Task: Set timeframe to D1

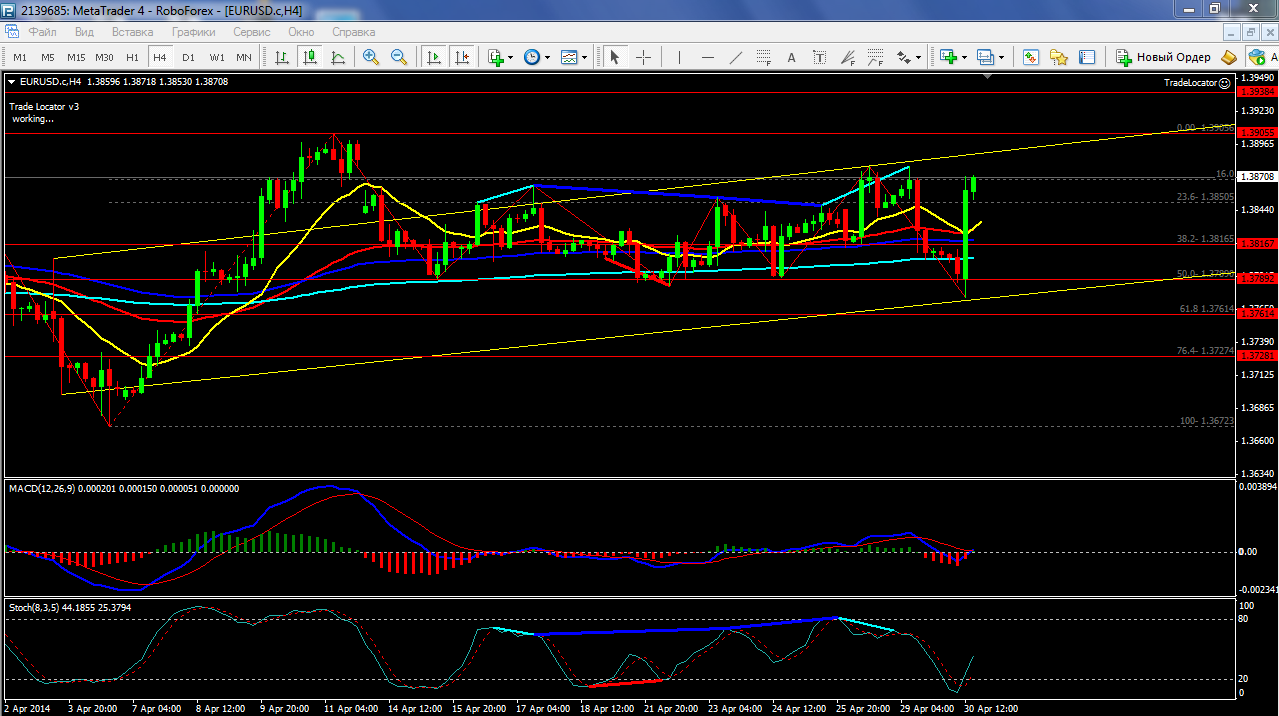Action: pyautogui.click(x=188, y=57)
